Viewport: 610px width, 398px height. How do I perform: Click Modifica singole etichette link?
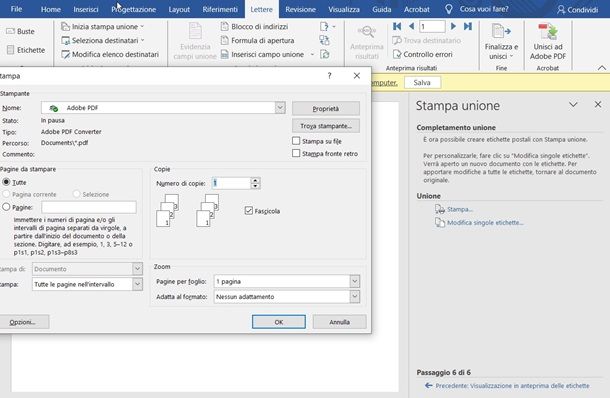click(x=485, y=223)
